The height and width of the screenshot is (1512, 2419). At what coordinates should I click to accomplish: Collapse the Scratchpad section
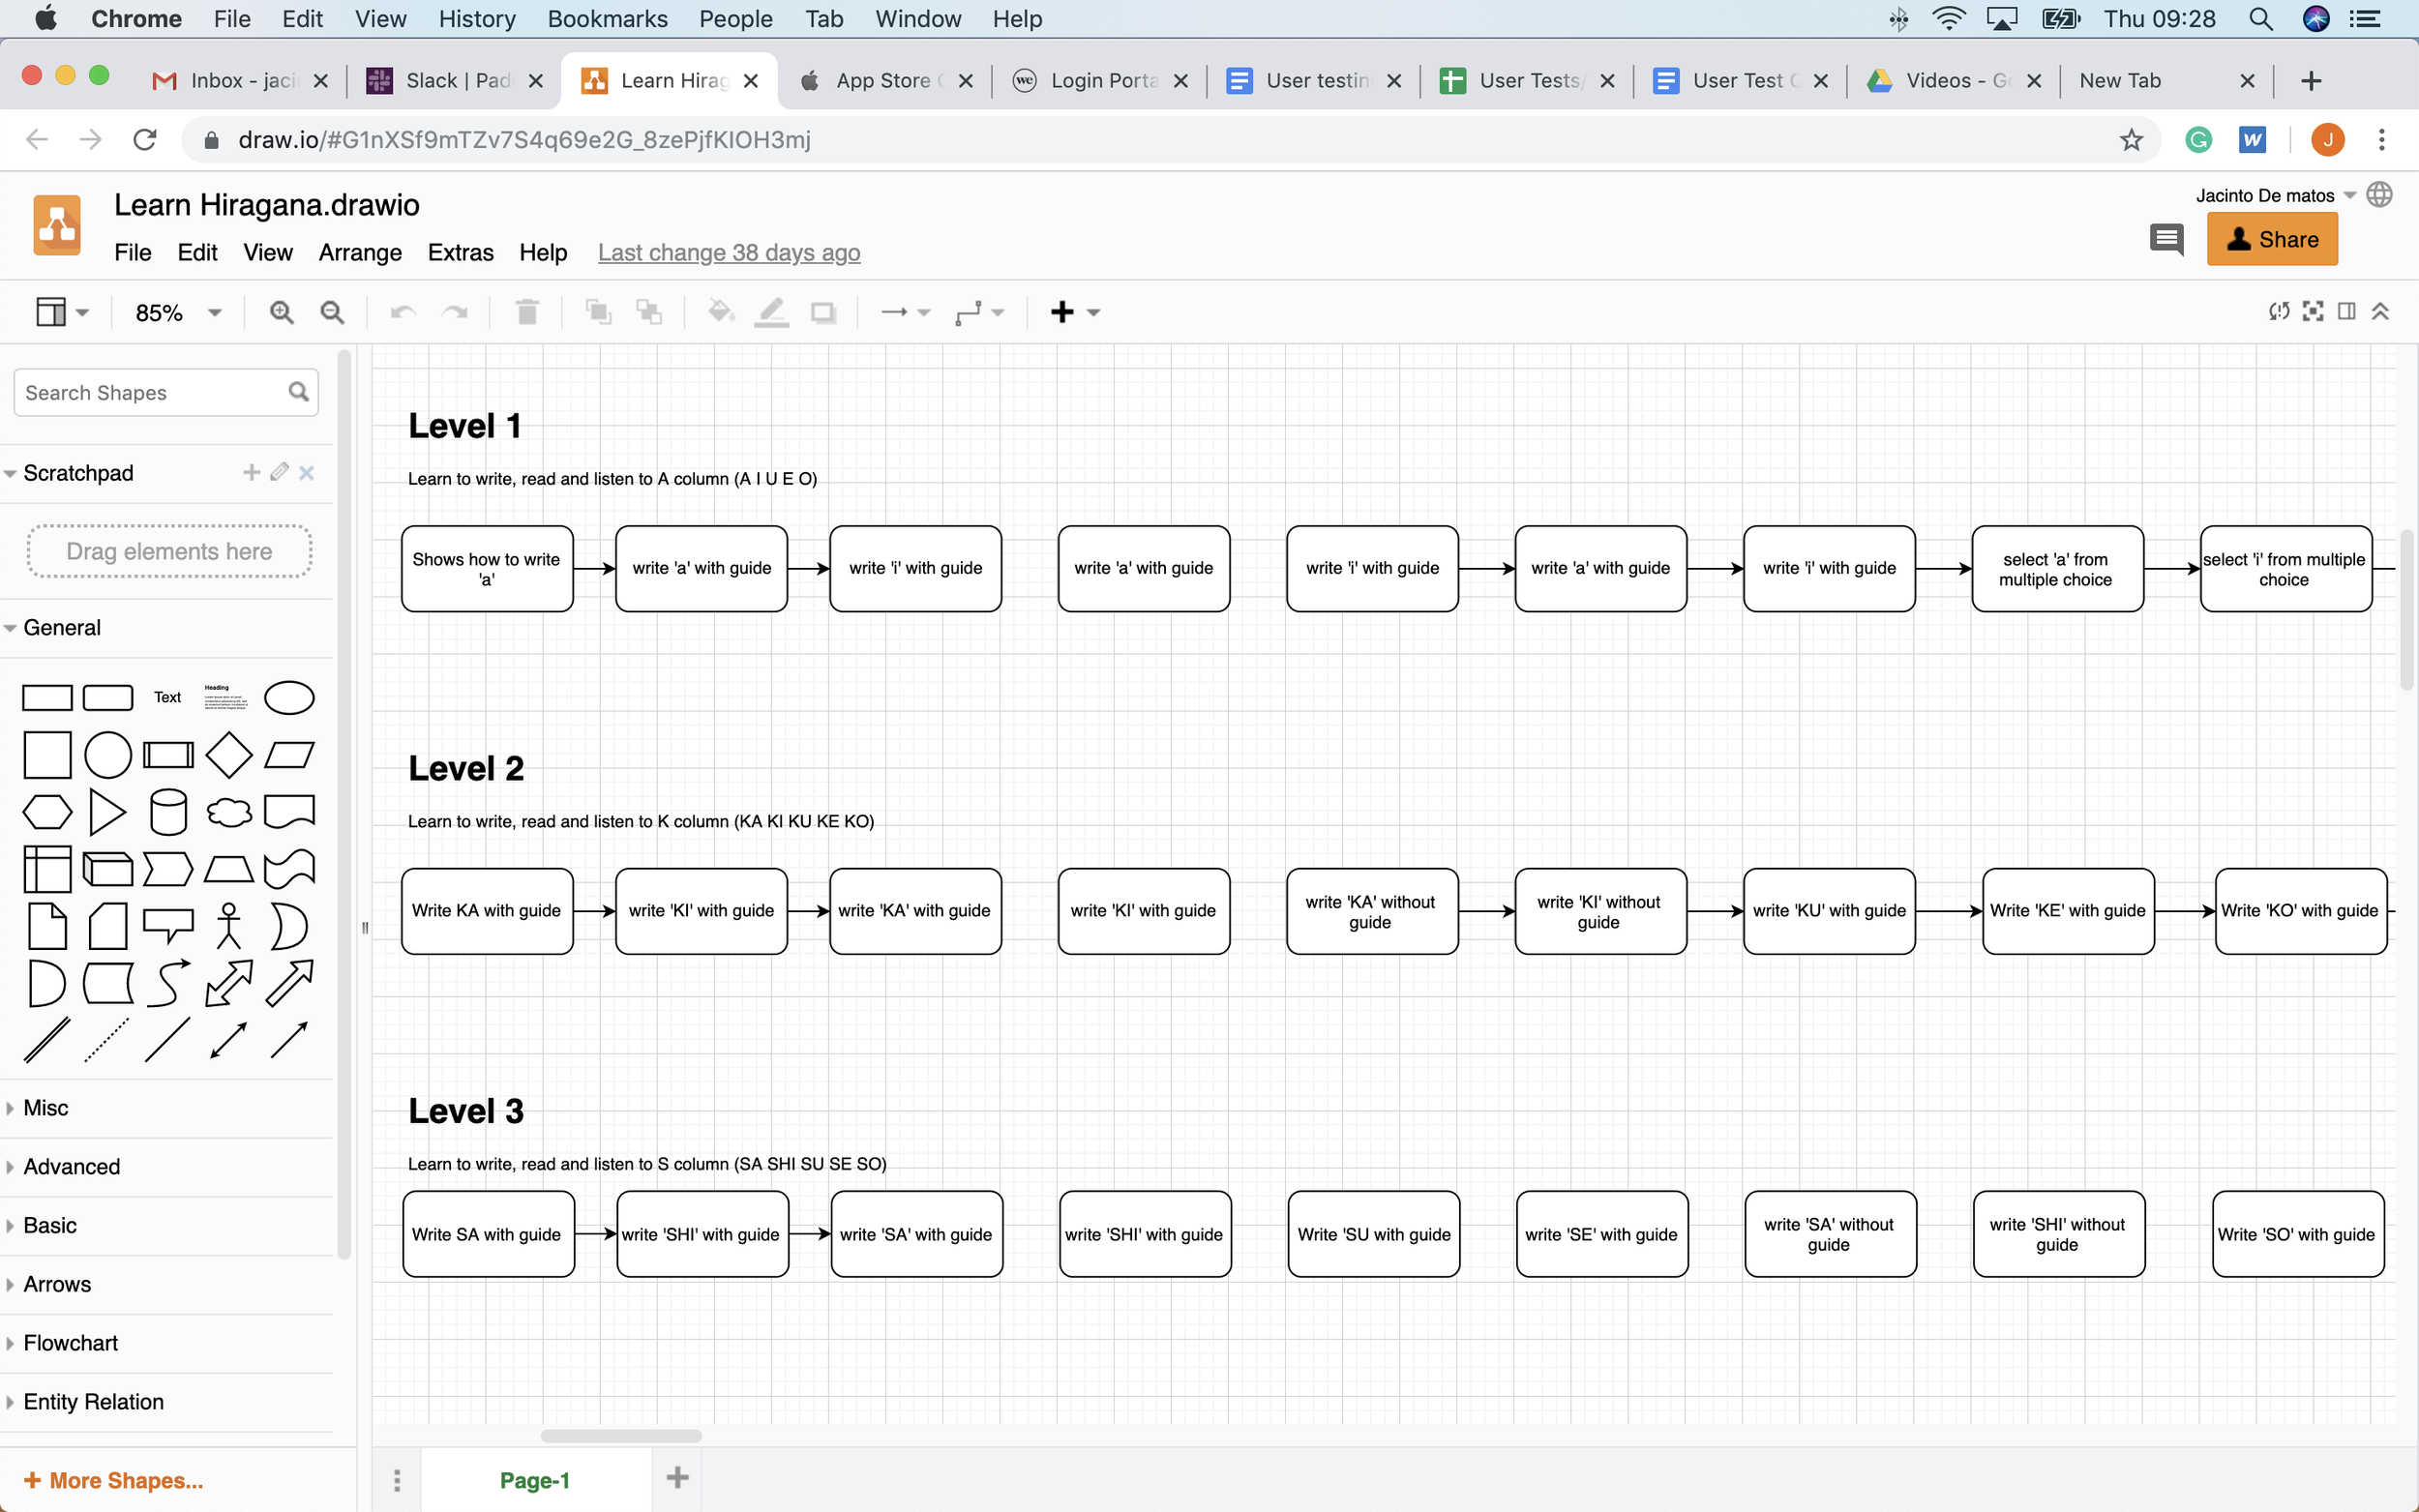(77, 473)
